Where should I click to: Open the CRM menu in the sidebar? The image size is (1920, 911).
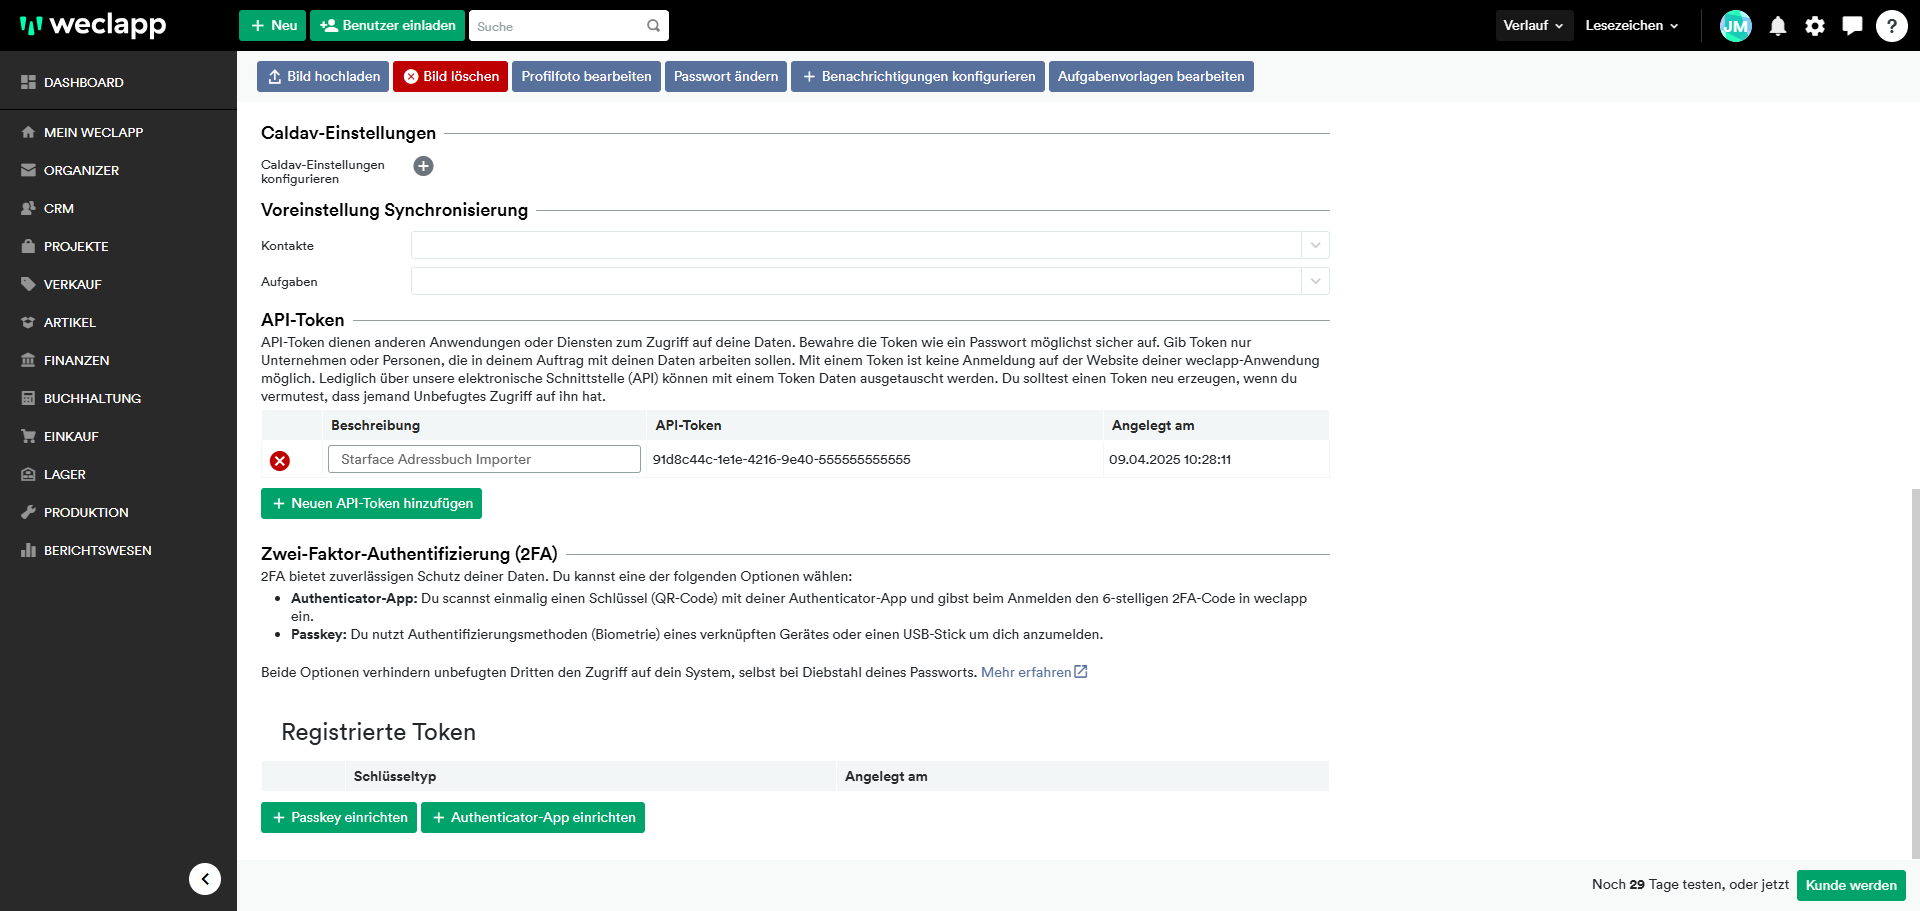59,209
